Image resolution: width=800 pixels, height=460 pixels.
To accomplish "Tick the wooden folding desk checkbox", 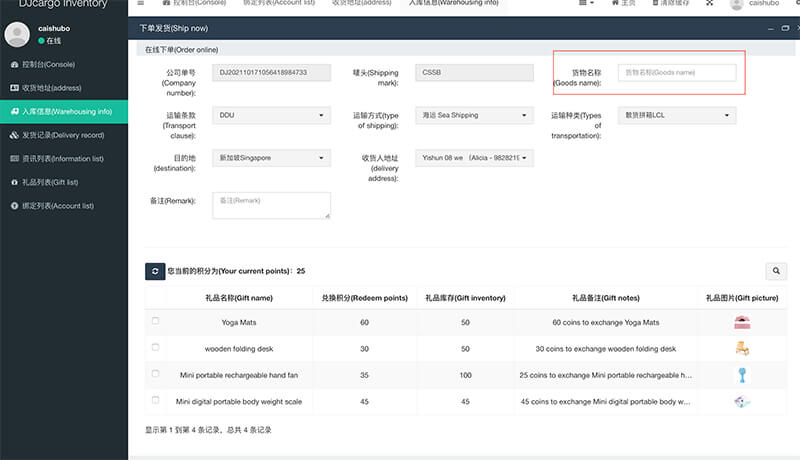I will (x=155, y=347).
